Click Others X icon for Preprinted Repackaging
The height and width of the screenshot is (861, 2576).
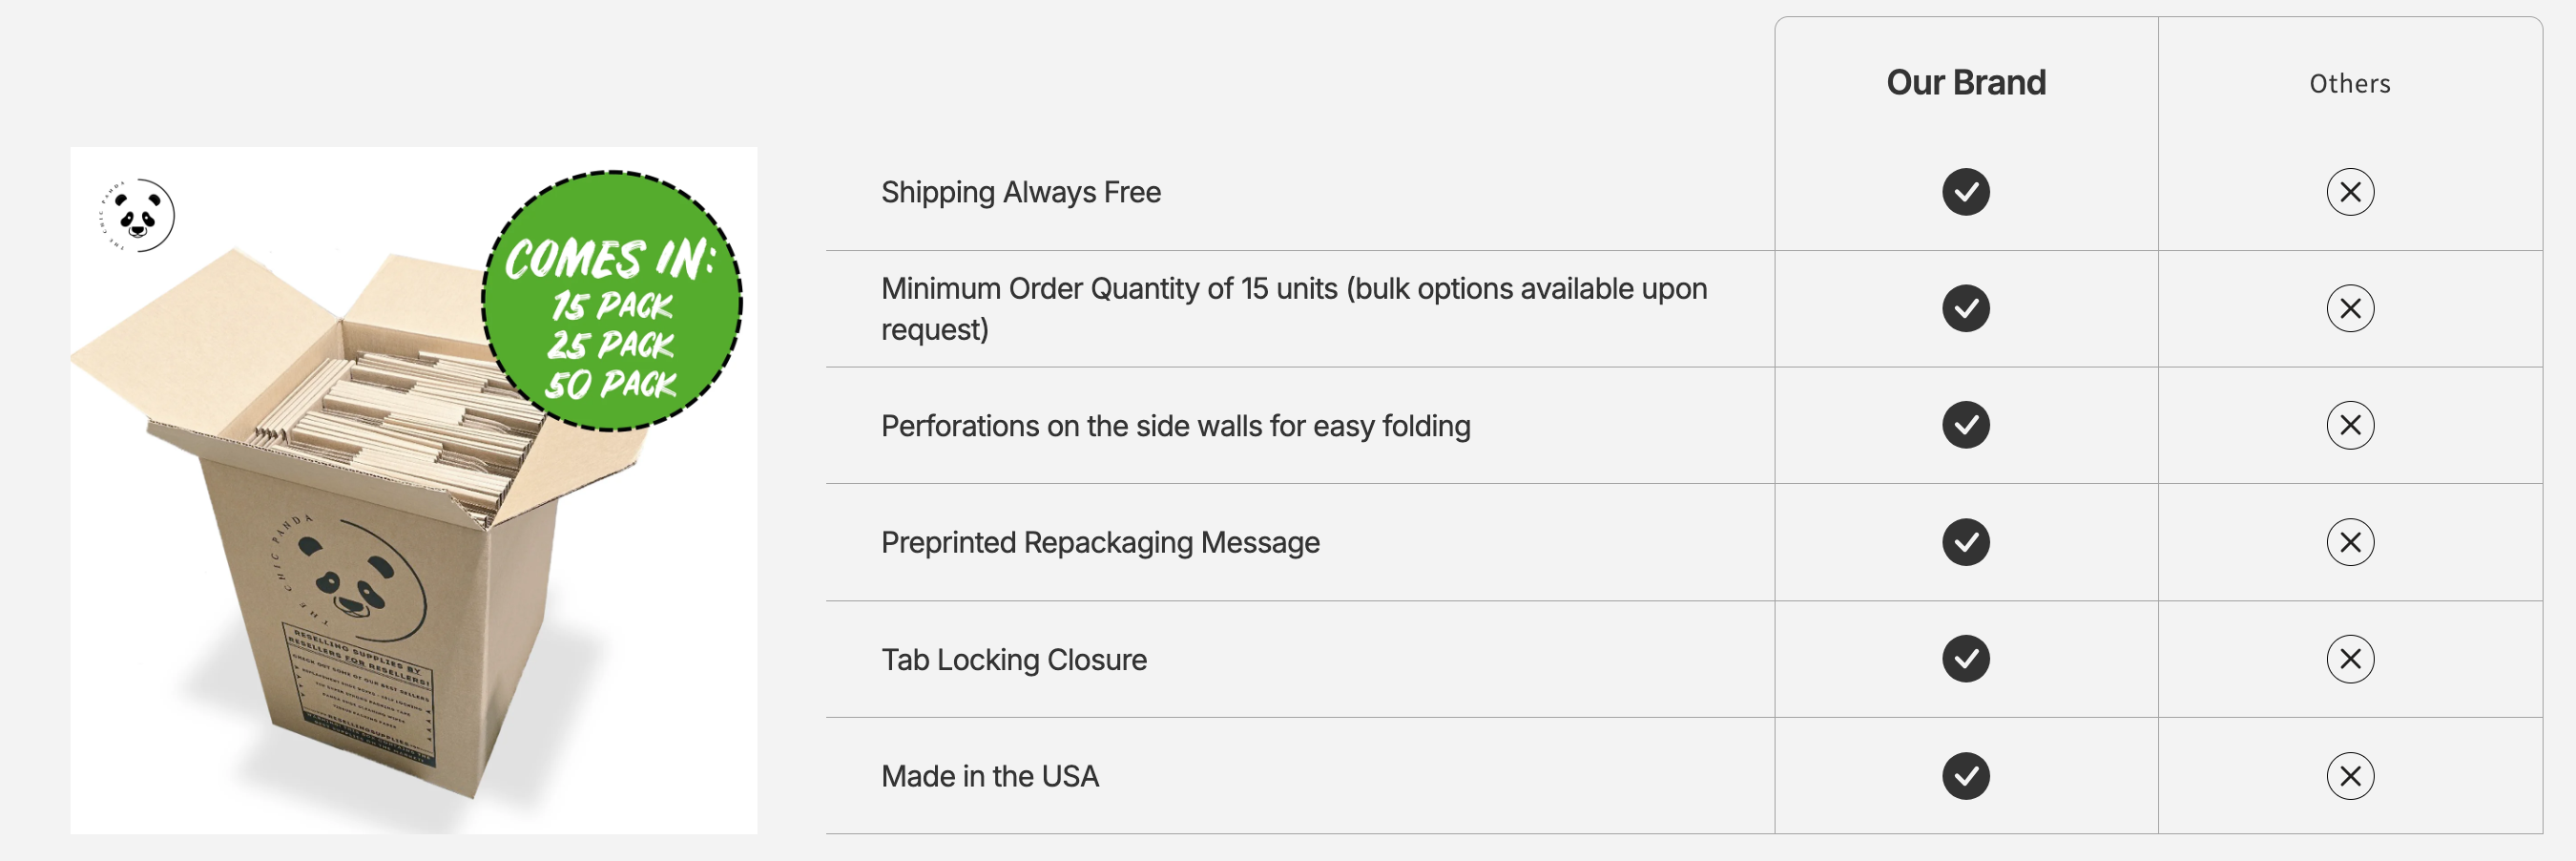[2349, 542]
